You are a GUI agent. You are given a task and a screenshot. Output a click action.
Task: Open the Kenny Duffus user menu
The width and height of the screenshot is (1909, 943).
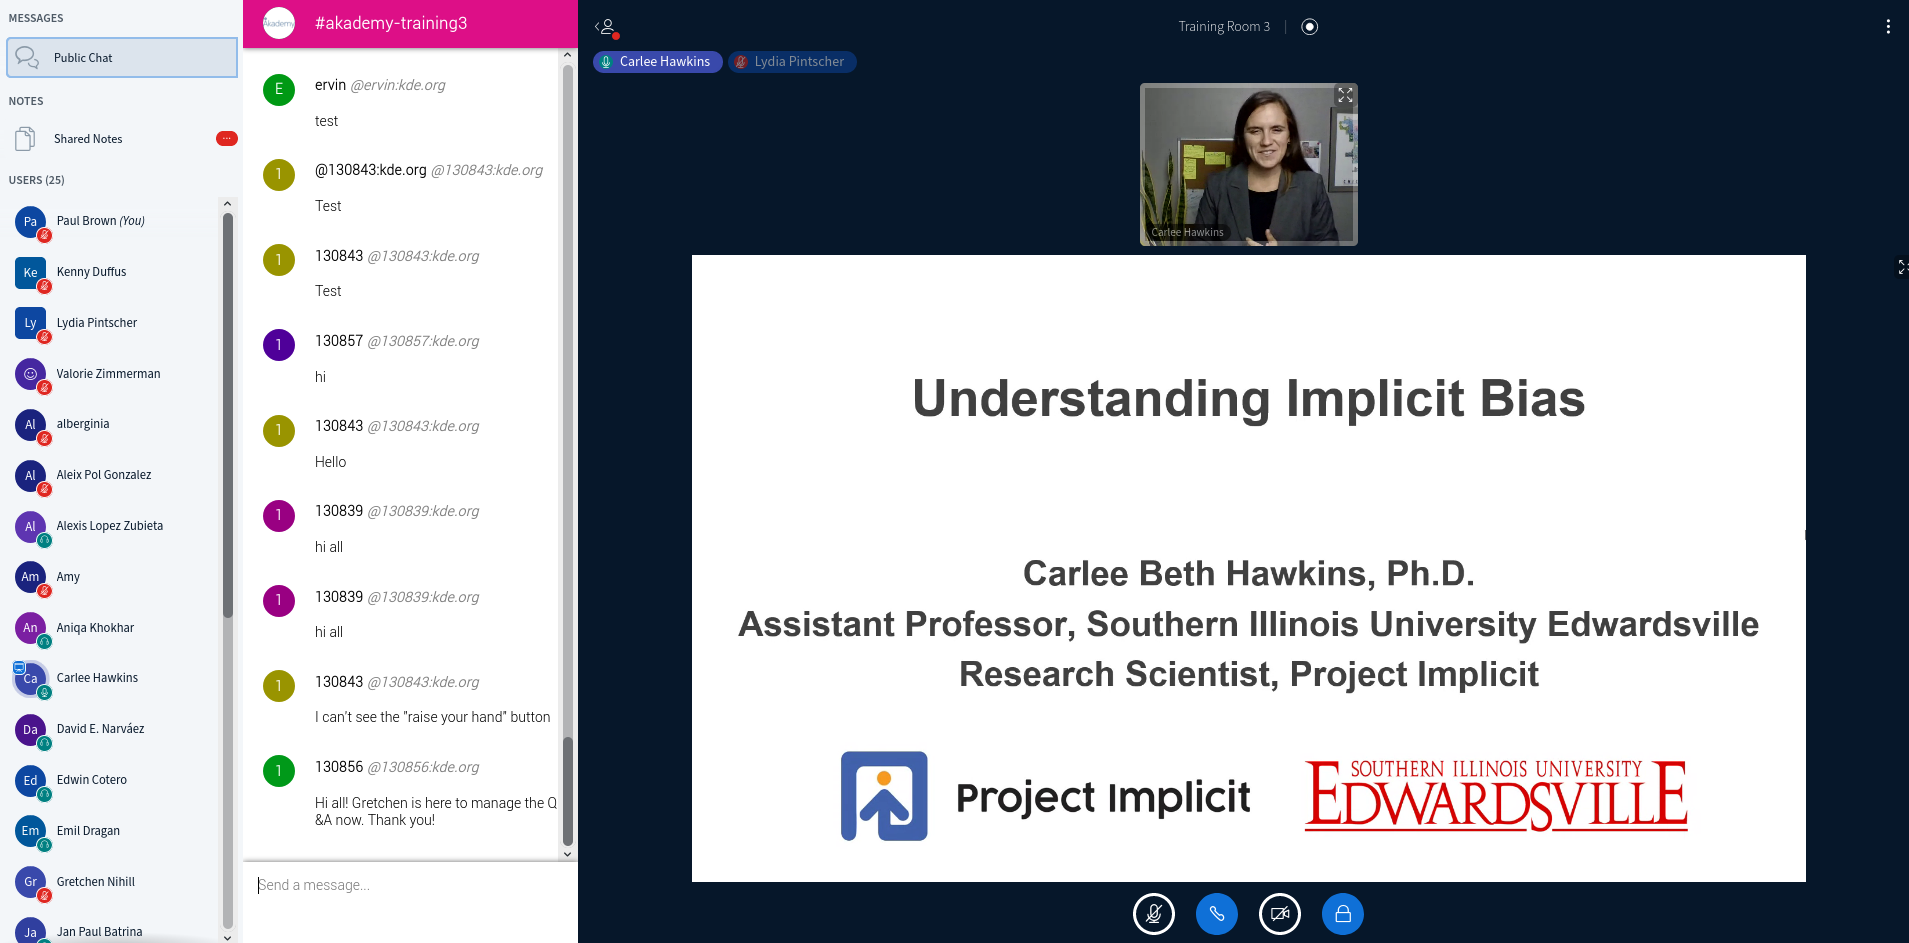pyautogui.click(x=113, y=272)
